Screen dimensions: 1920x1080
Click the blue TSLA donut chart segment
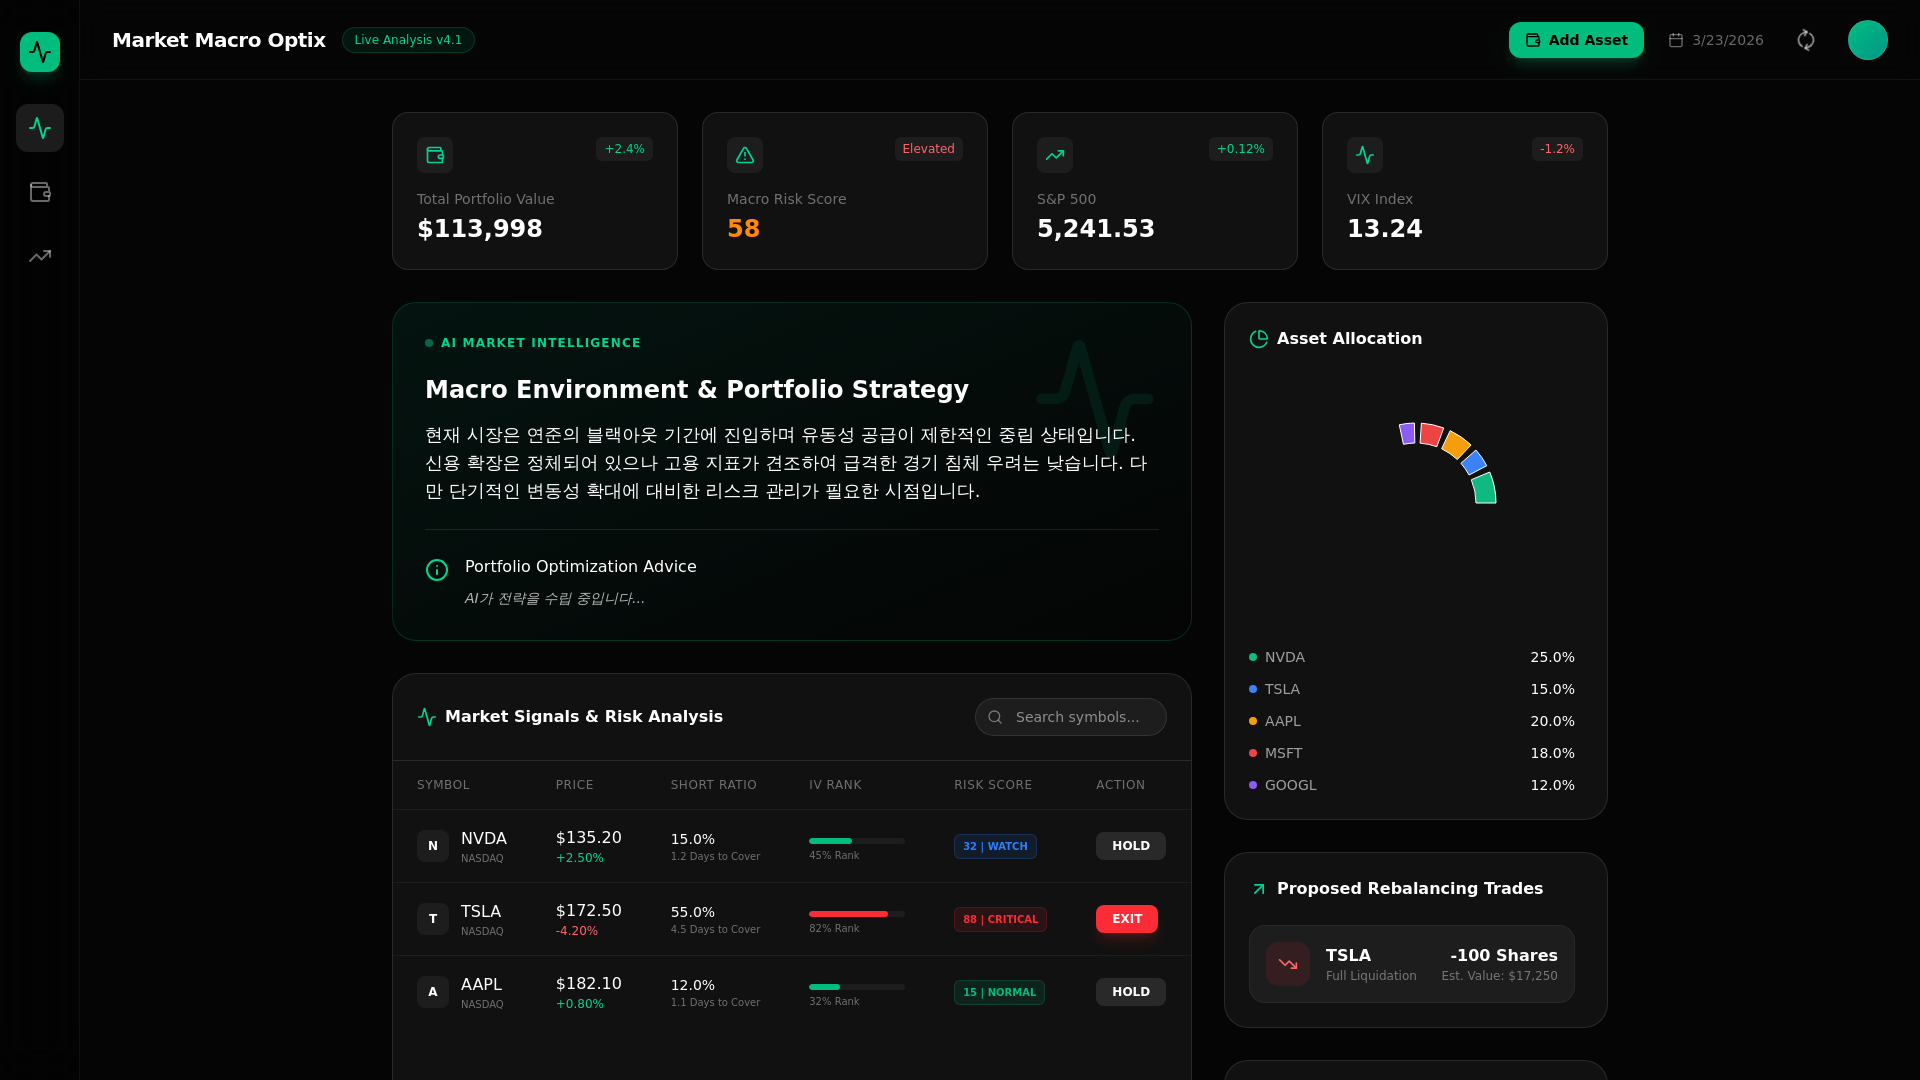[x=1474, y=462]
